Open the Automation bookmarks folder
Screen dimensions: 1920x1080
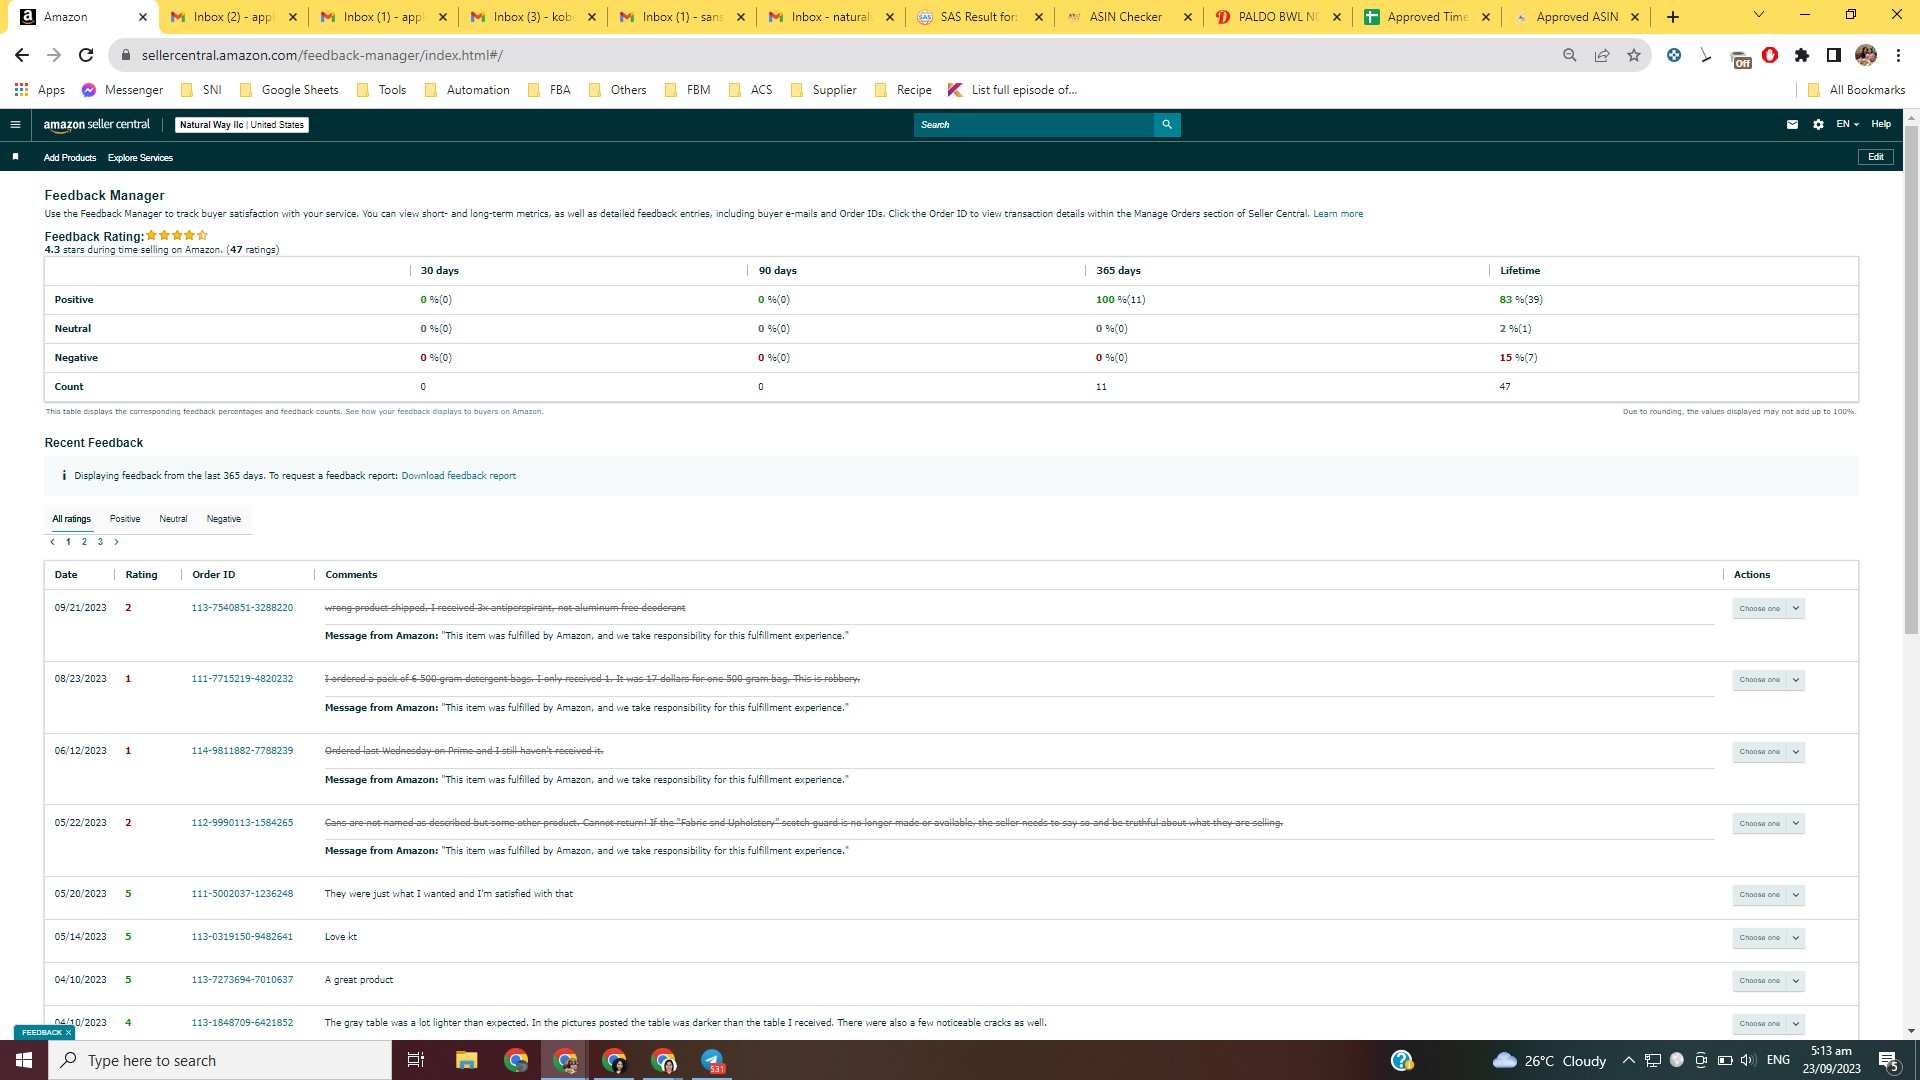[x=467, y=90]
